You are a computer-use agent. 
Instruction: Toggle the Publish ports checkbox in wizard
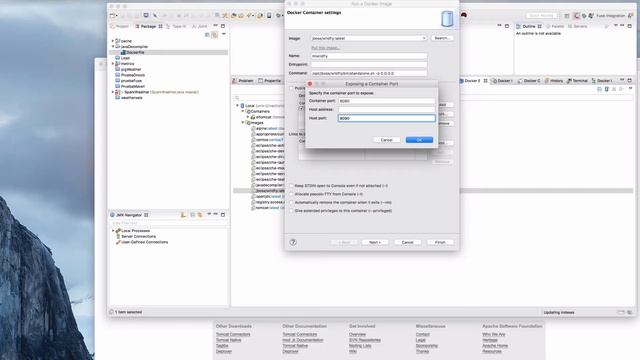tap(291, 88)
